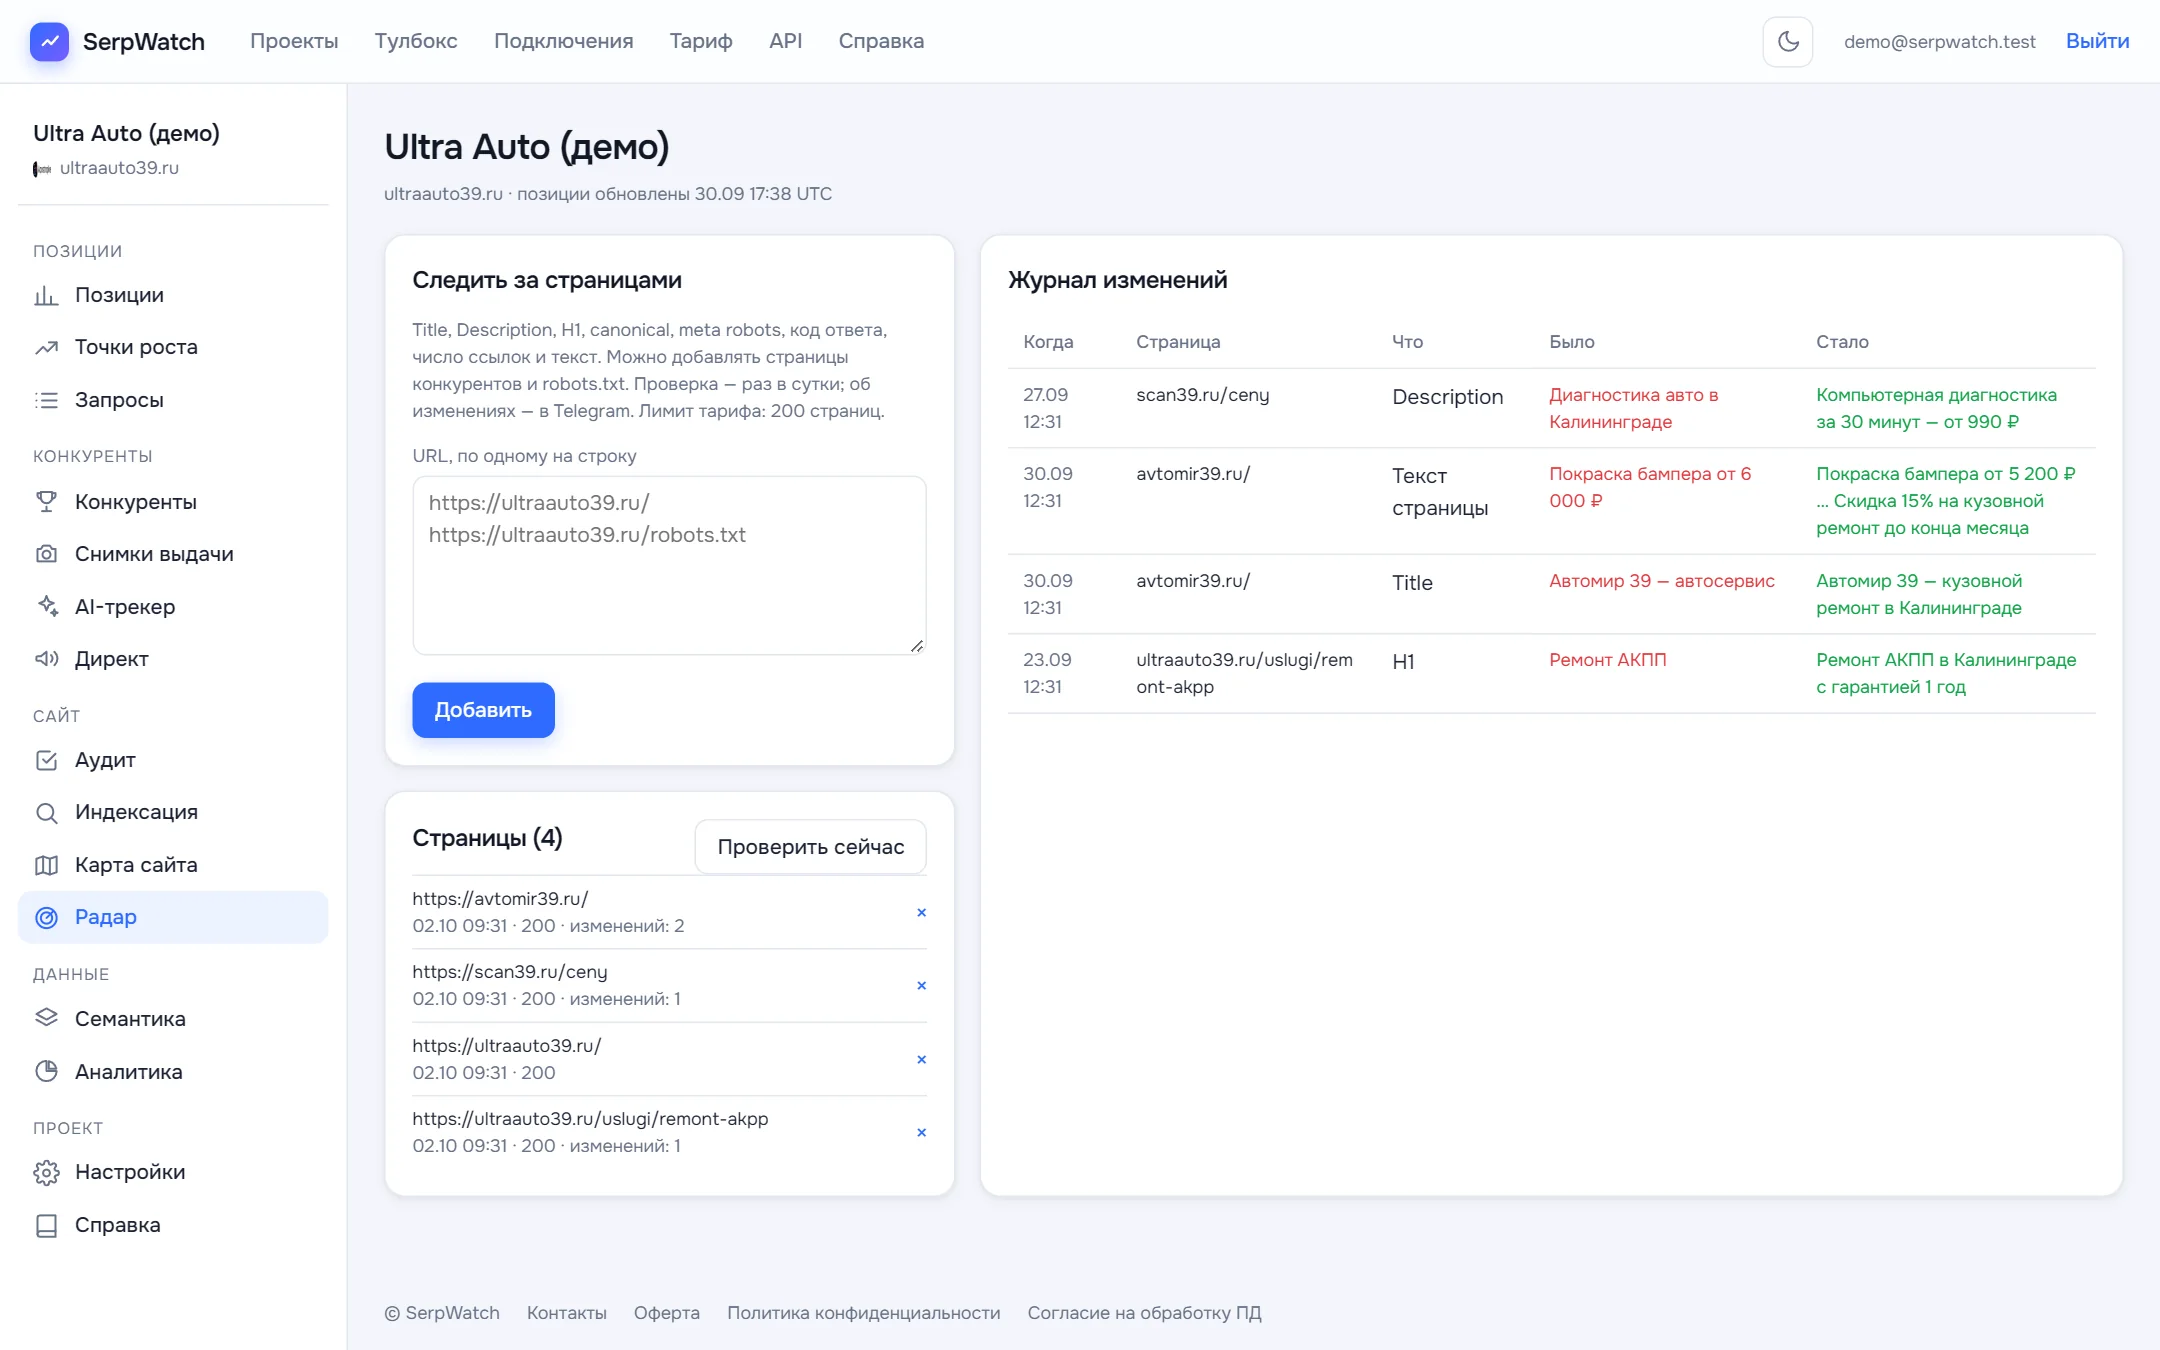Click the Снимки выдачи camera icon

point(46,554)
